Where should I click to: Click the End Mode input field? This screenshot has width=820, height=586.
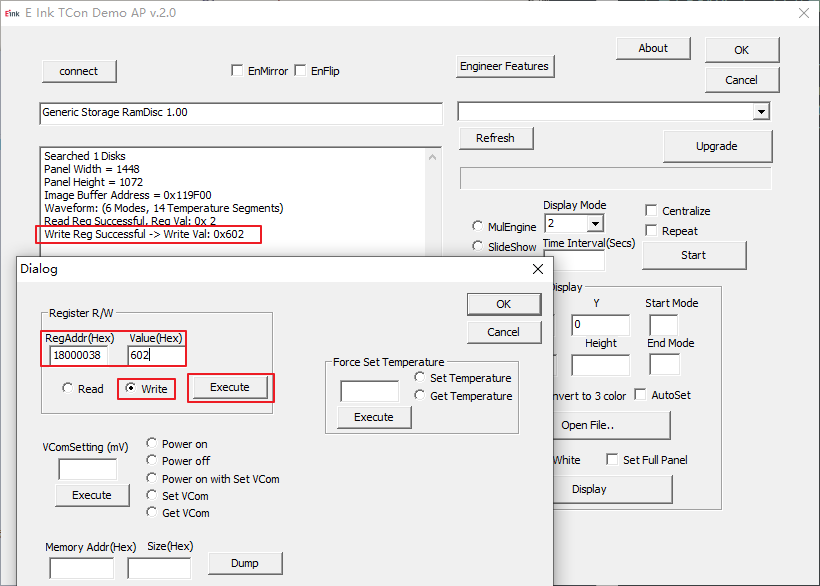665,364
